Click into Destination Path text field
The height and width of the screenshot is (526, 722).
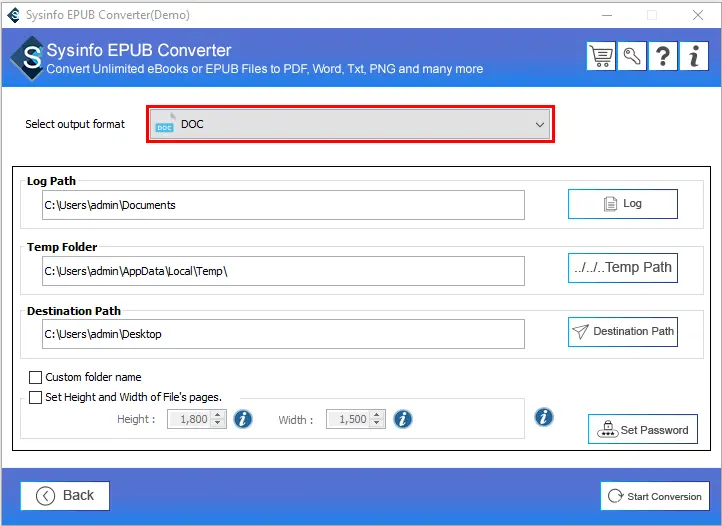(283, 334)
